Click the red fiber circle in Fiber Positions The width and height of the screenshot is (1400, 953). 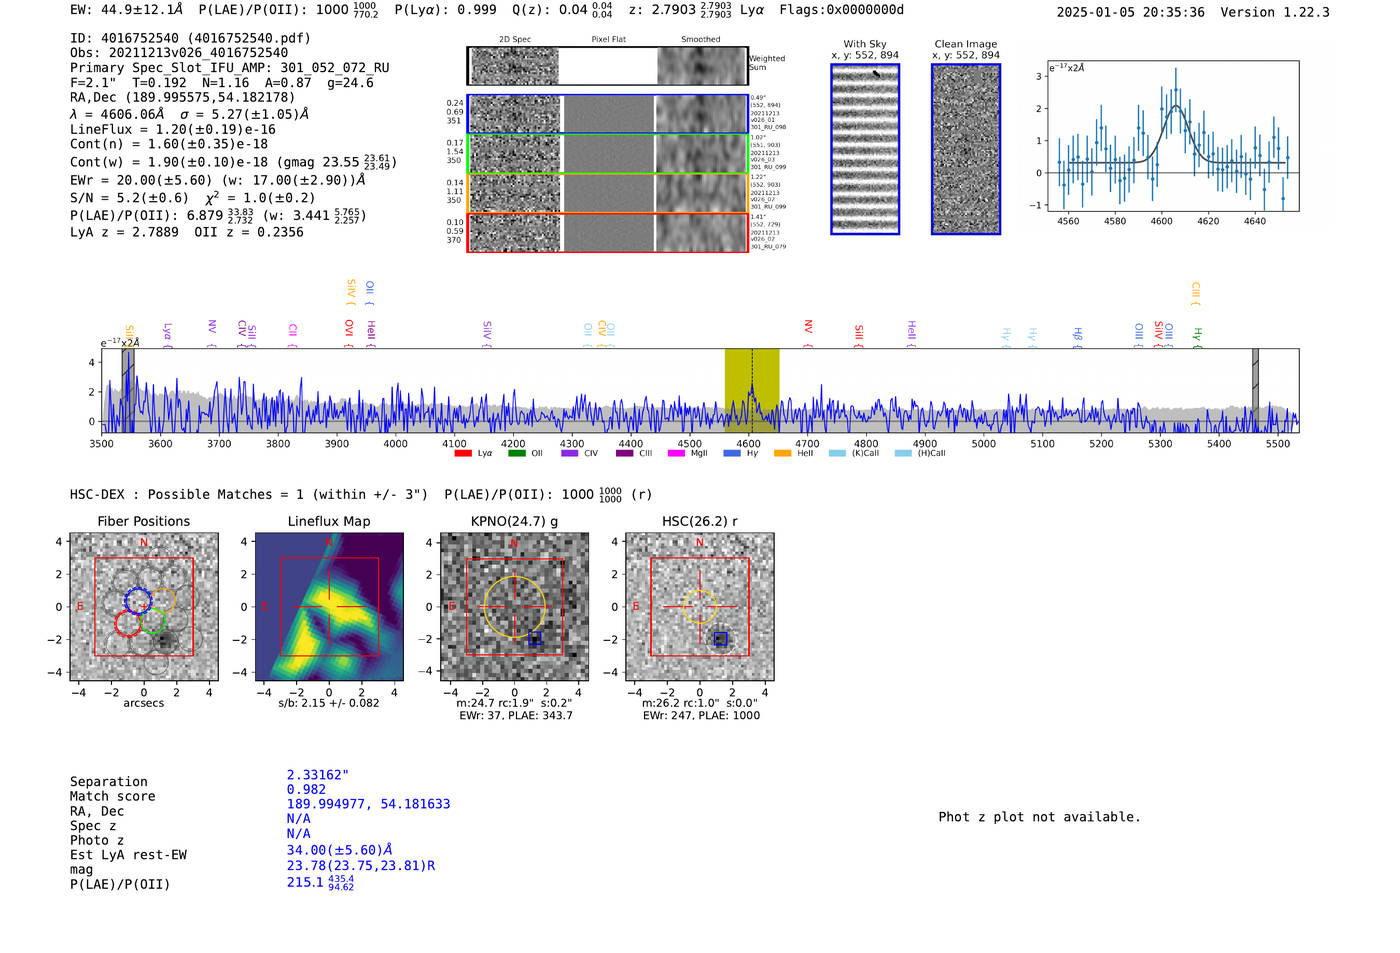[x=128, y=623]
